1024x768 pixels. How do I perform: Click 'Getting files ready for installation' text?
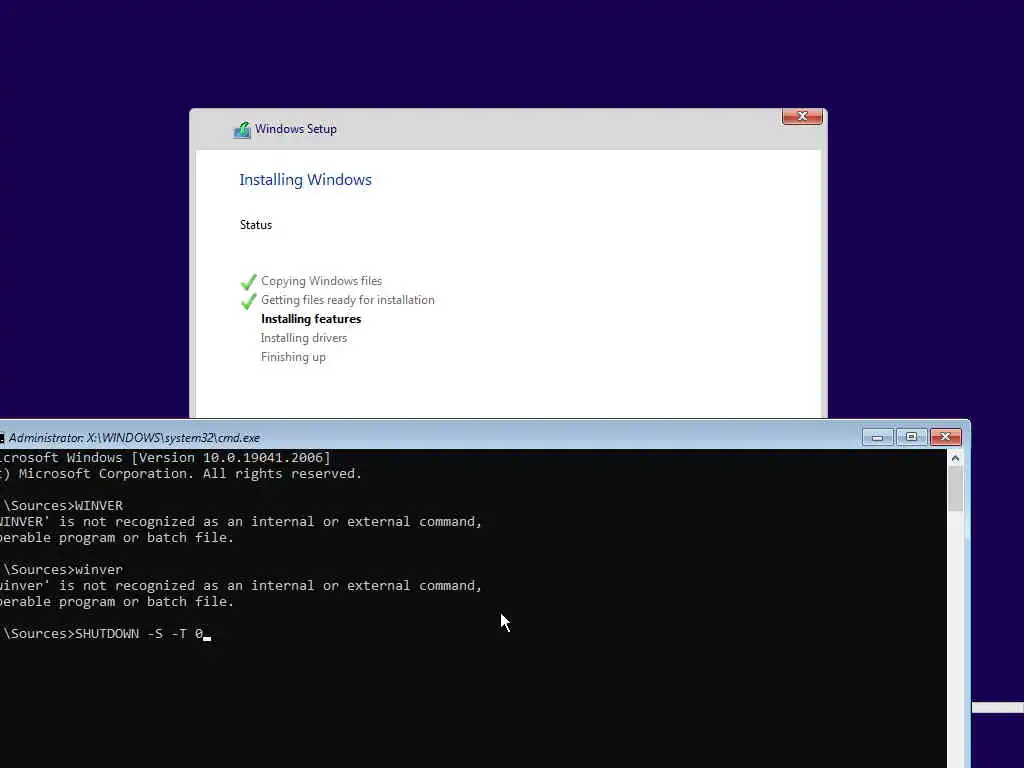click(x=347, y=300)
